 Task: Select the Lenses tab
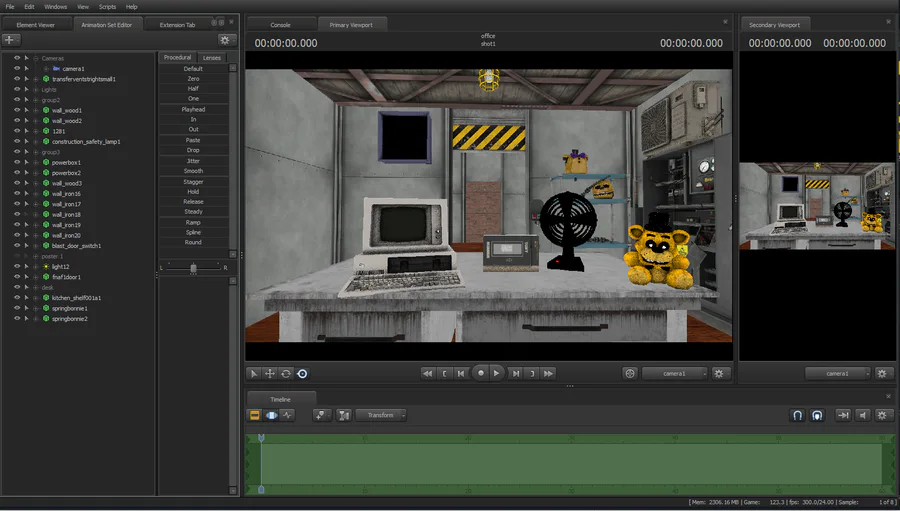point(212,58)
